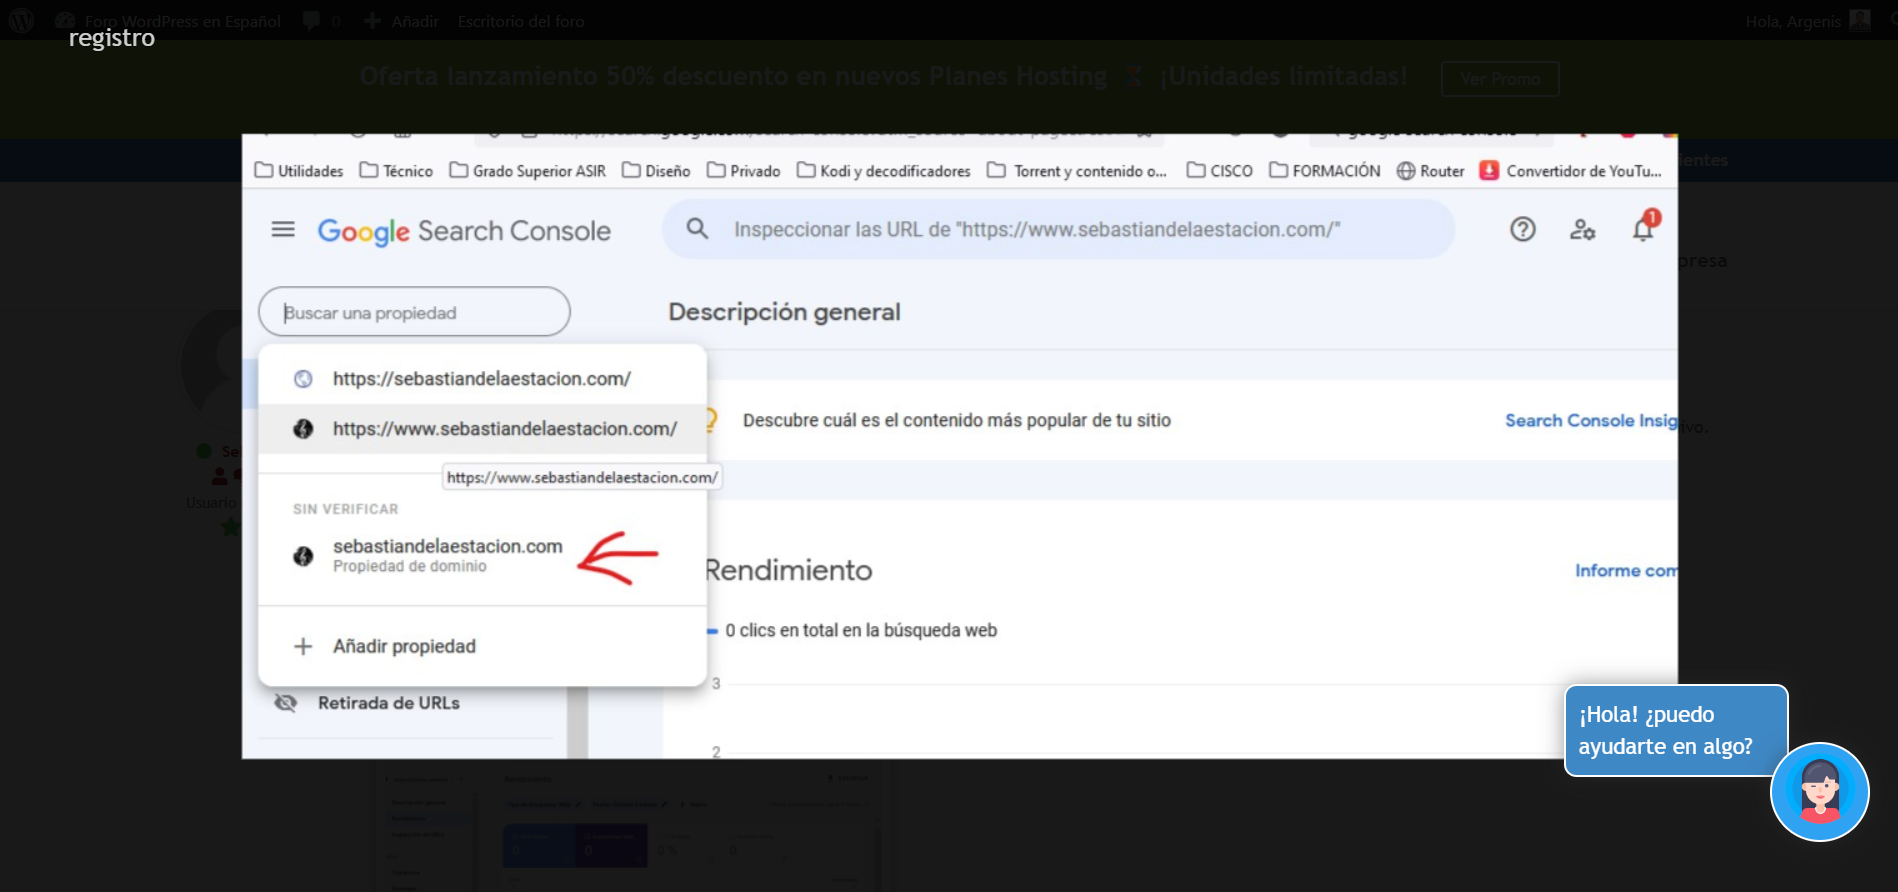The height and width of the screenshot is (892, 1898).
Task: Click the SIN VERIFICAR label
Action: (345, 509)
